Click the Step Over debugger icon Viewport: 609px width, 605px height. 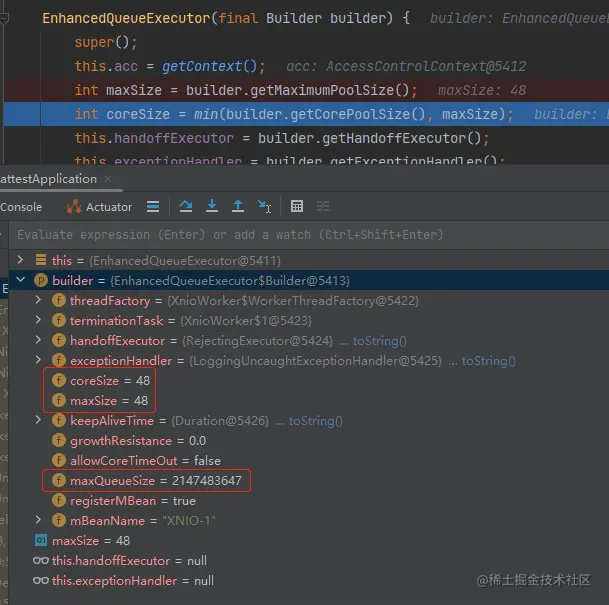pyautogui.click(x=186, y=206)
